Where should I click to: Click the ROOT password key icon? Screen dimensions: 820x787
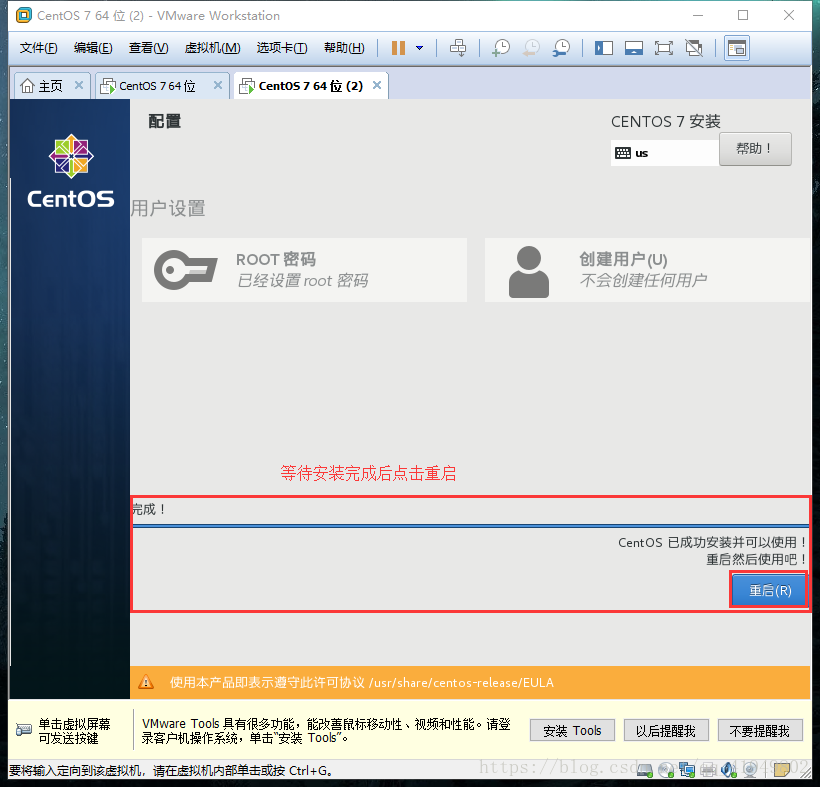coord(185,270)
